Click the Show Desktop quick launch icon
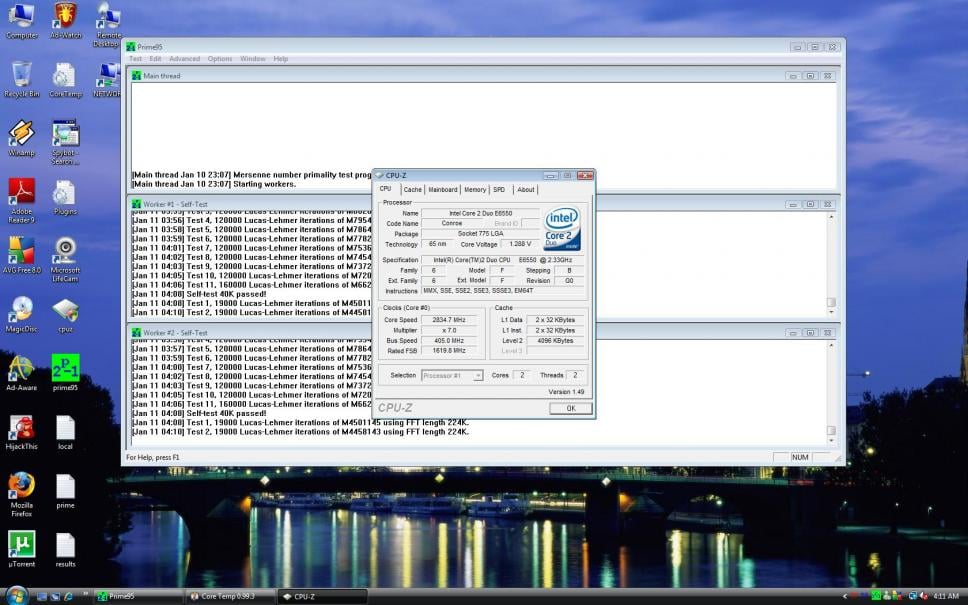This screenshot has height=605, width=968. (x=41, y=596)
